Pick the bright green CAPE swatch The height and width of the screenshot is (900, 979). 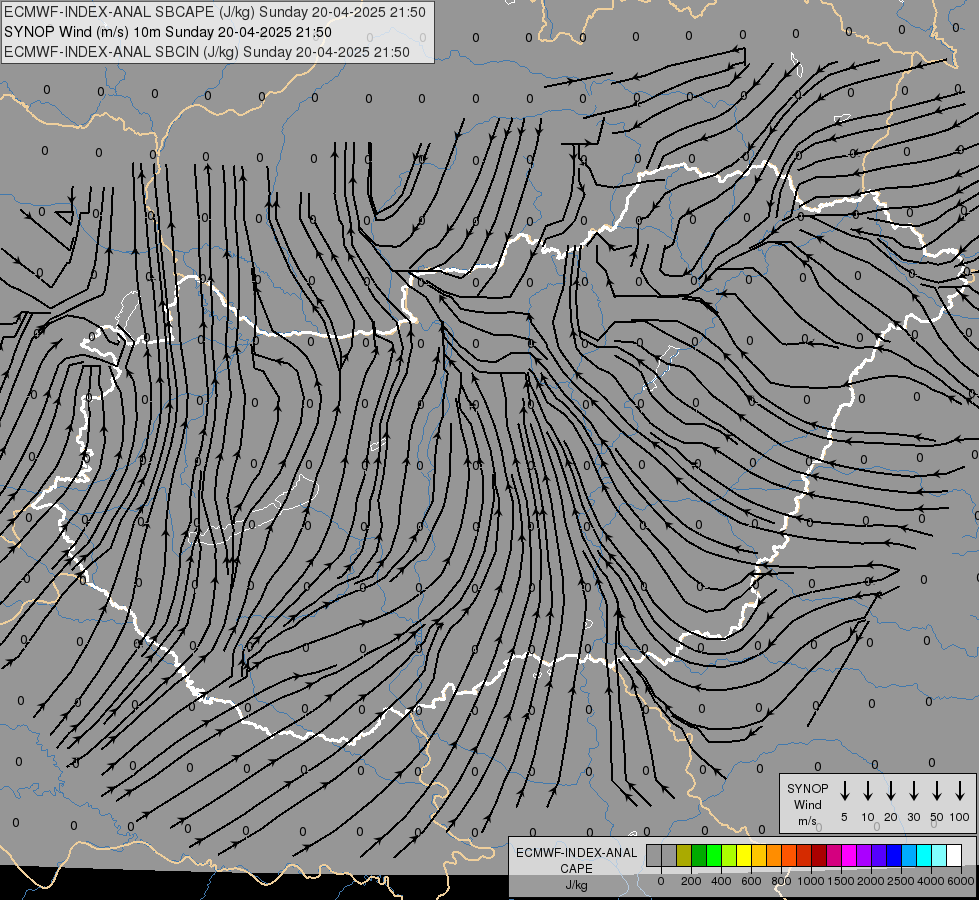714,855
